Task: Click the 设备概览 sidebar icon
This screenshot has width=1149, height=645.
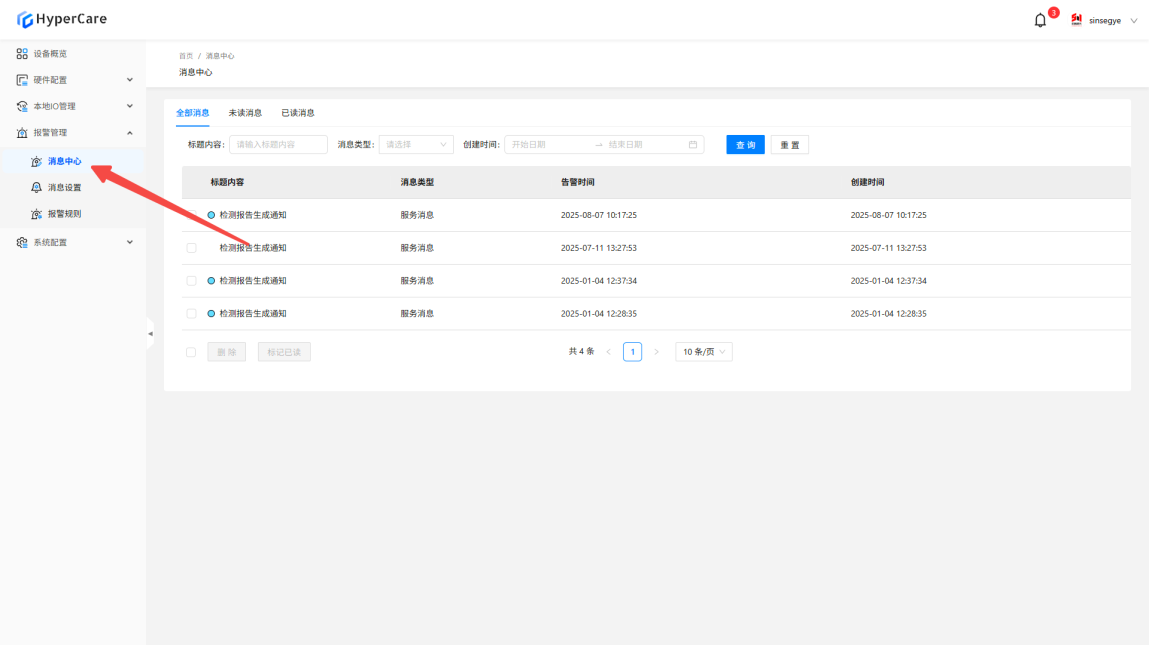Action: (x=22, y=54)
